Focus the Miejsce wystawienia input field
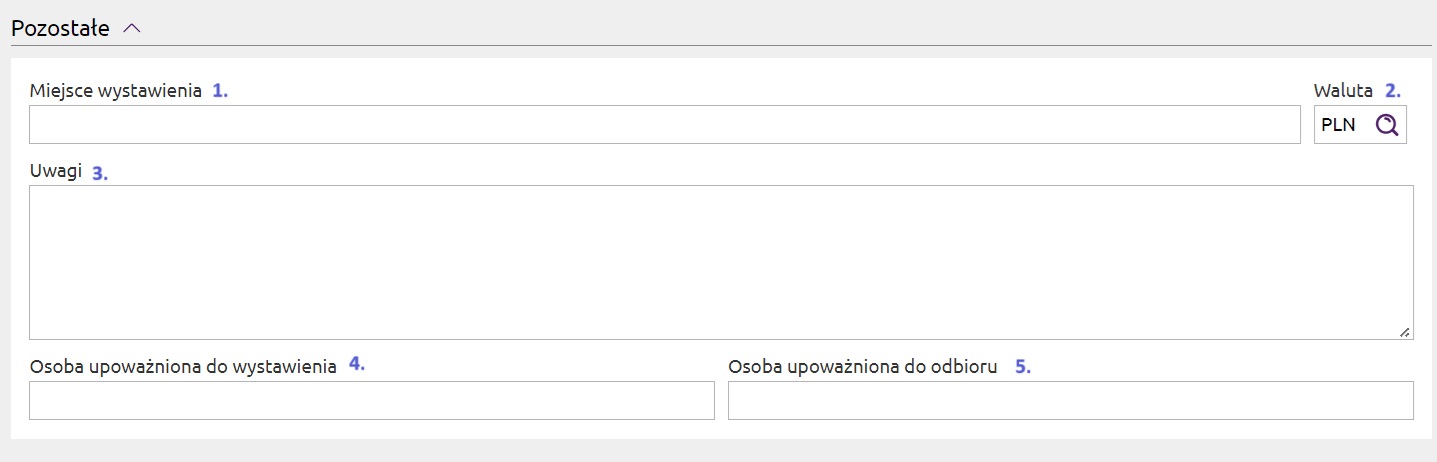 [665, 125]
